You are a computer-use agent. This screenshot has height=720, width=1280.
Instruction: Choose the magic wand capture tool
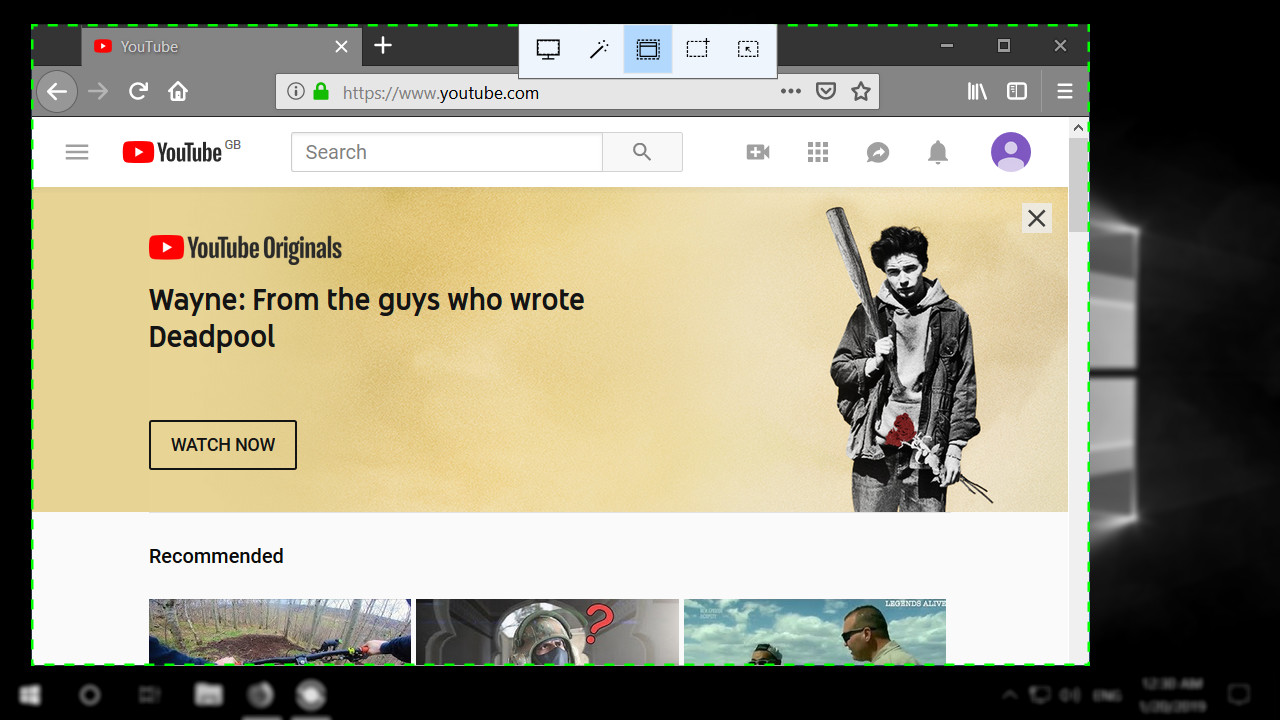(x=598, y=49)
